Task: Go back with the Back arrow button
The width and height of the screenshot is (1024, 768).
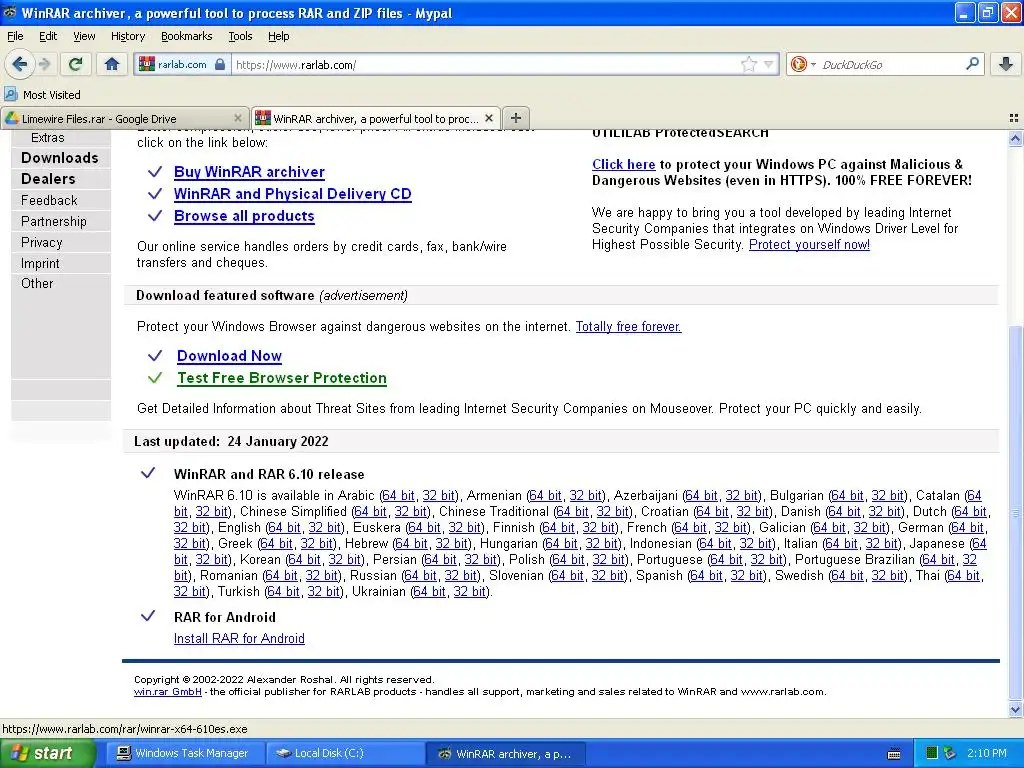Action: pyautogui.click(x=19, y=64)
